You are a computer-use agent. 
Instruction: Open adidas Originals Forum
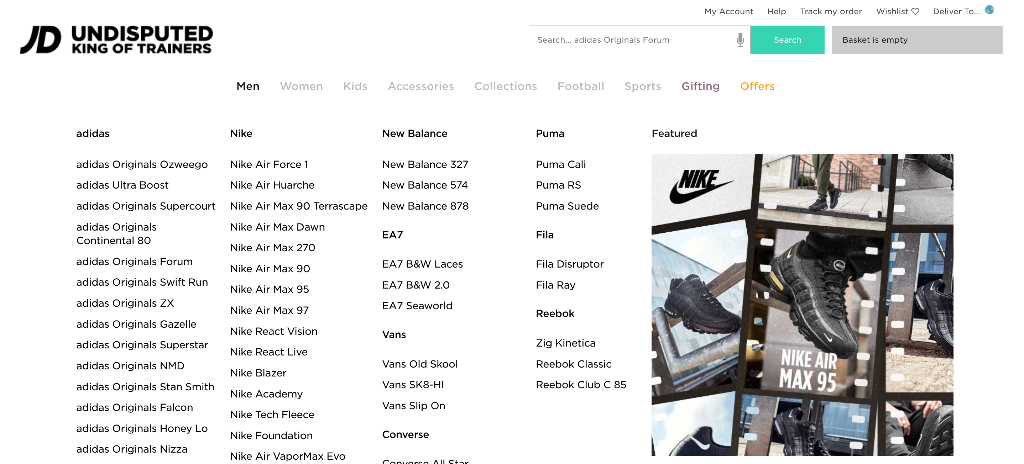pyautogui.click(x=135, y=261)
